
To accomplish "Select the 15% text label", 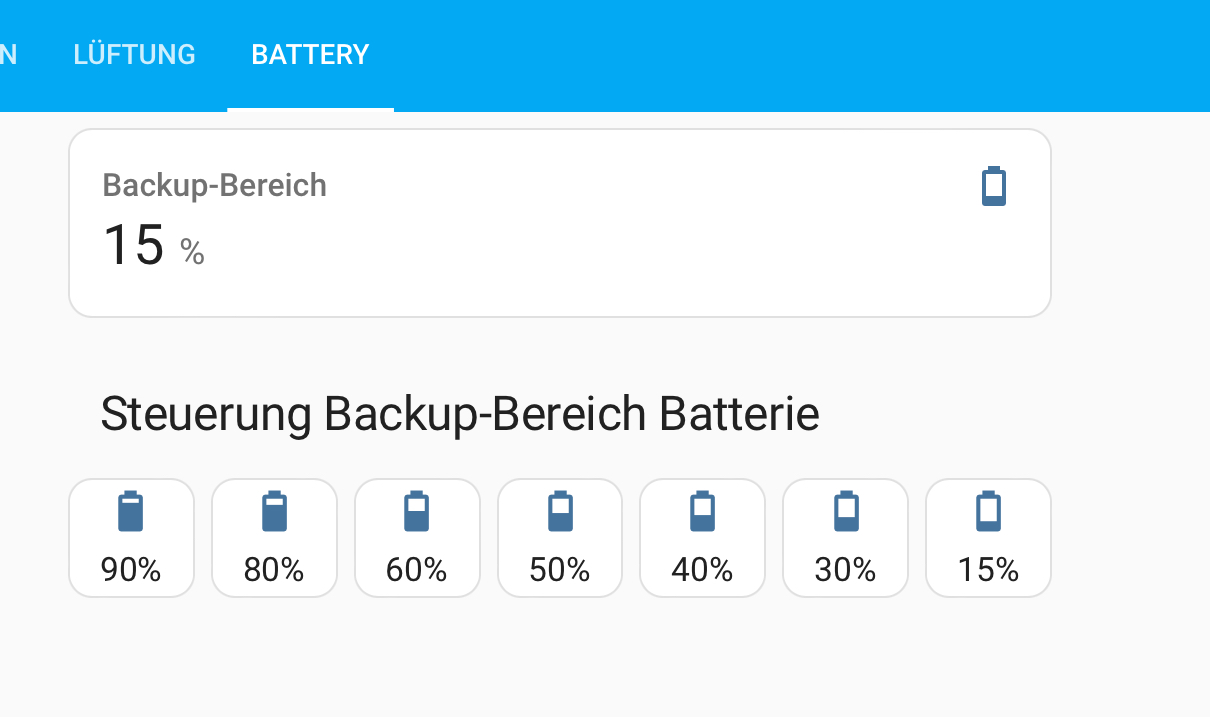I will 988,570.
